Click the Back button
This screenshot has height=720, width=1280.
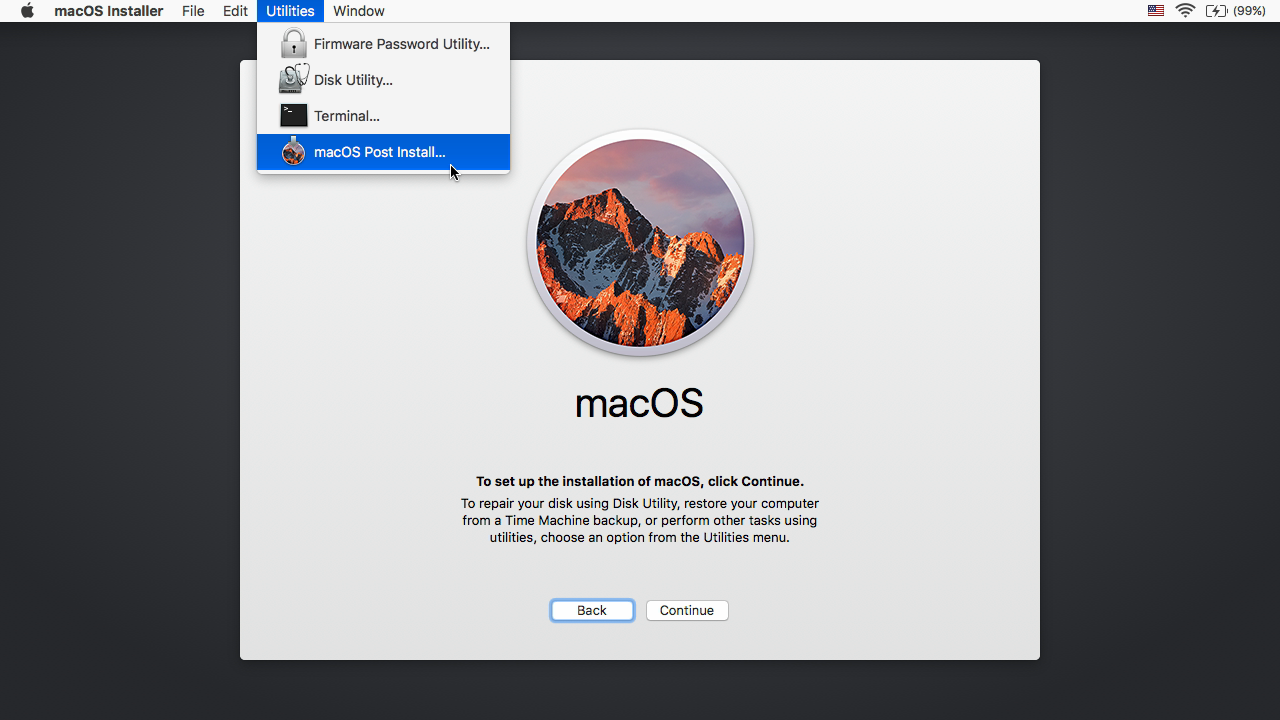coord(592,610)
